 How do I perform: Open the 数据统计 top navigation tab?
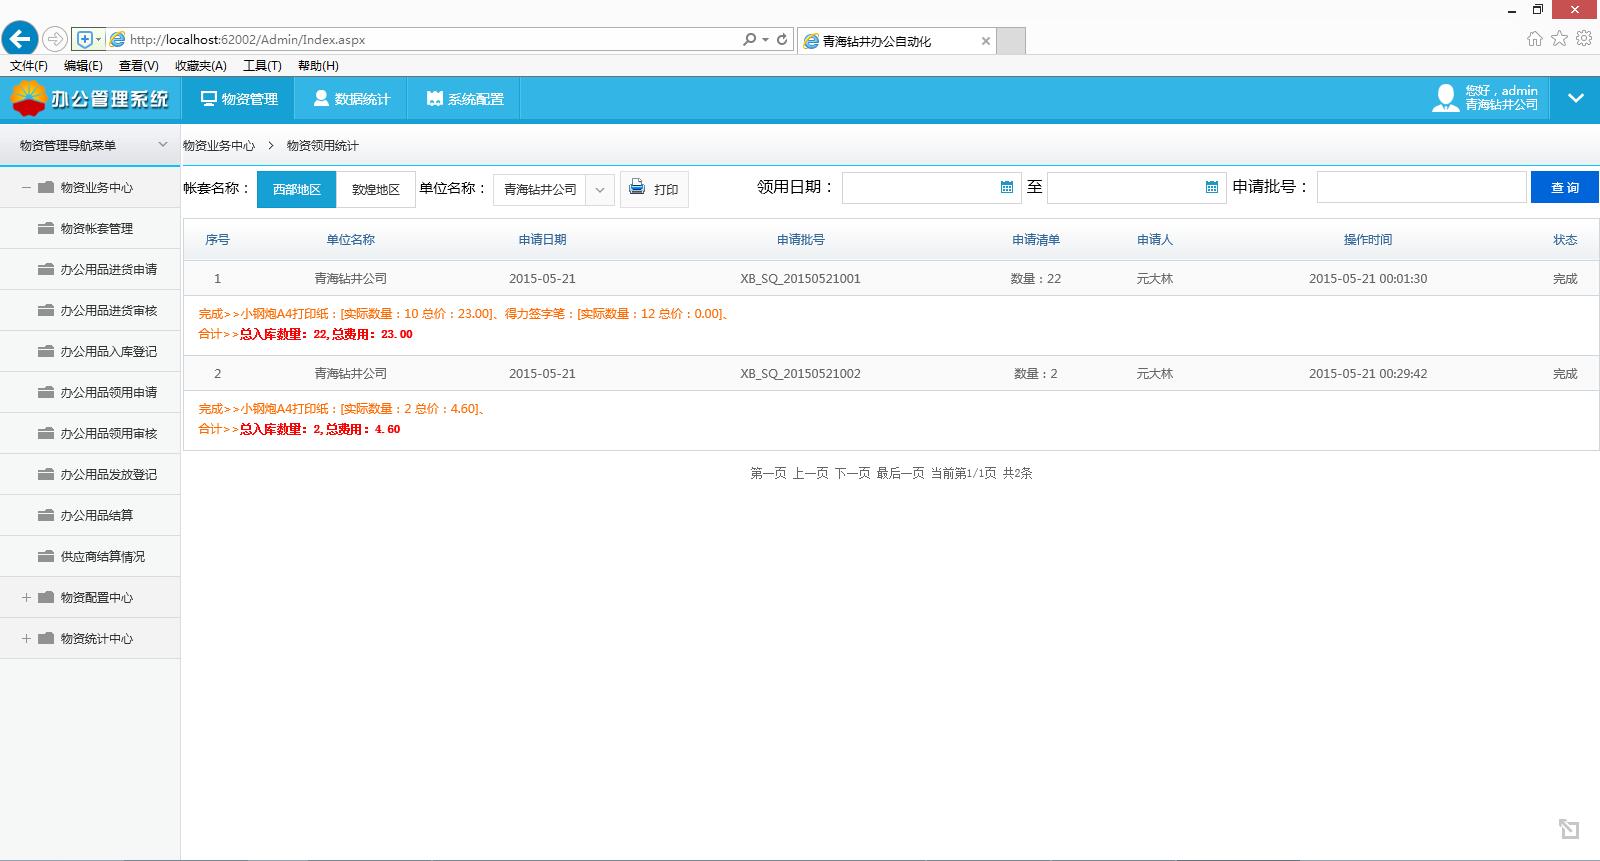351,99
